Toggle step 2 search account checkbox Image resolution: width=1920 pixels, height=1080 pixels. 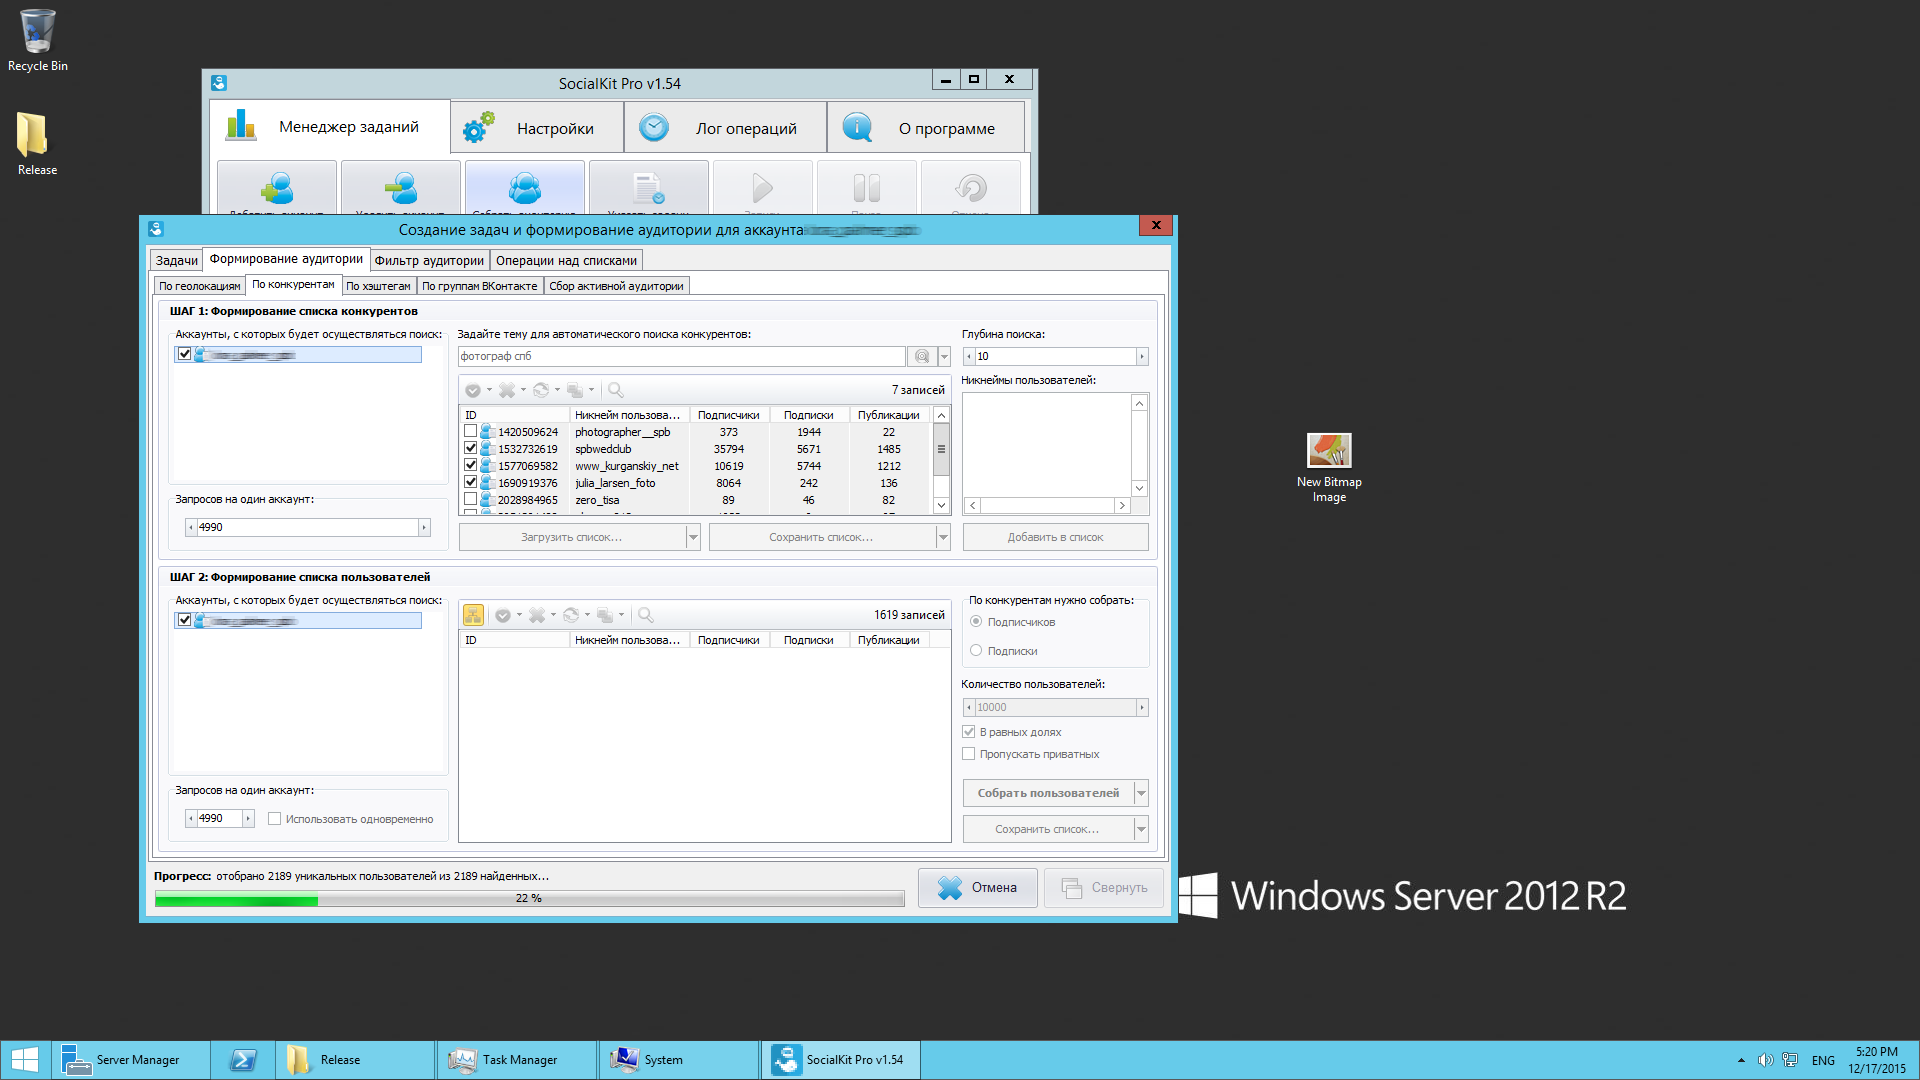coord(184,620)
